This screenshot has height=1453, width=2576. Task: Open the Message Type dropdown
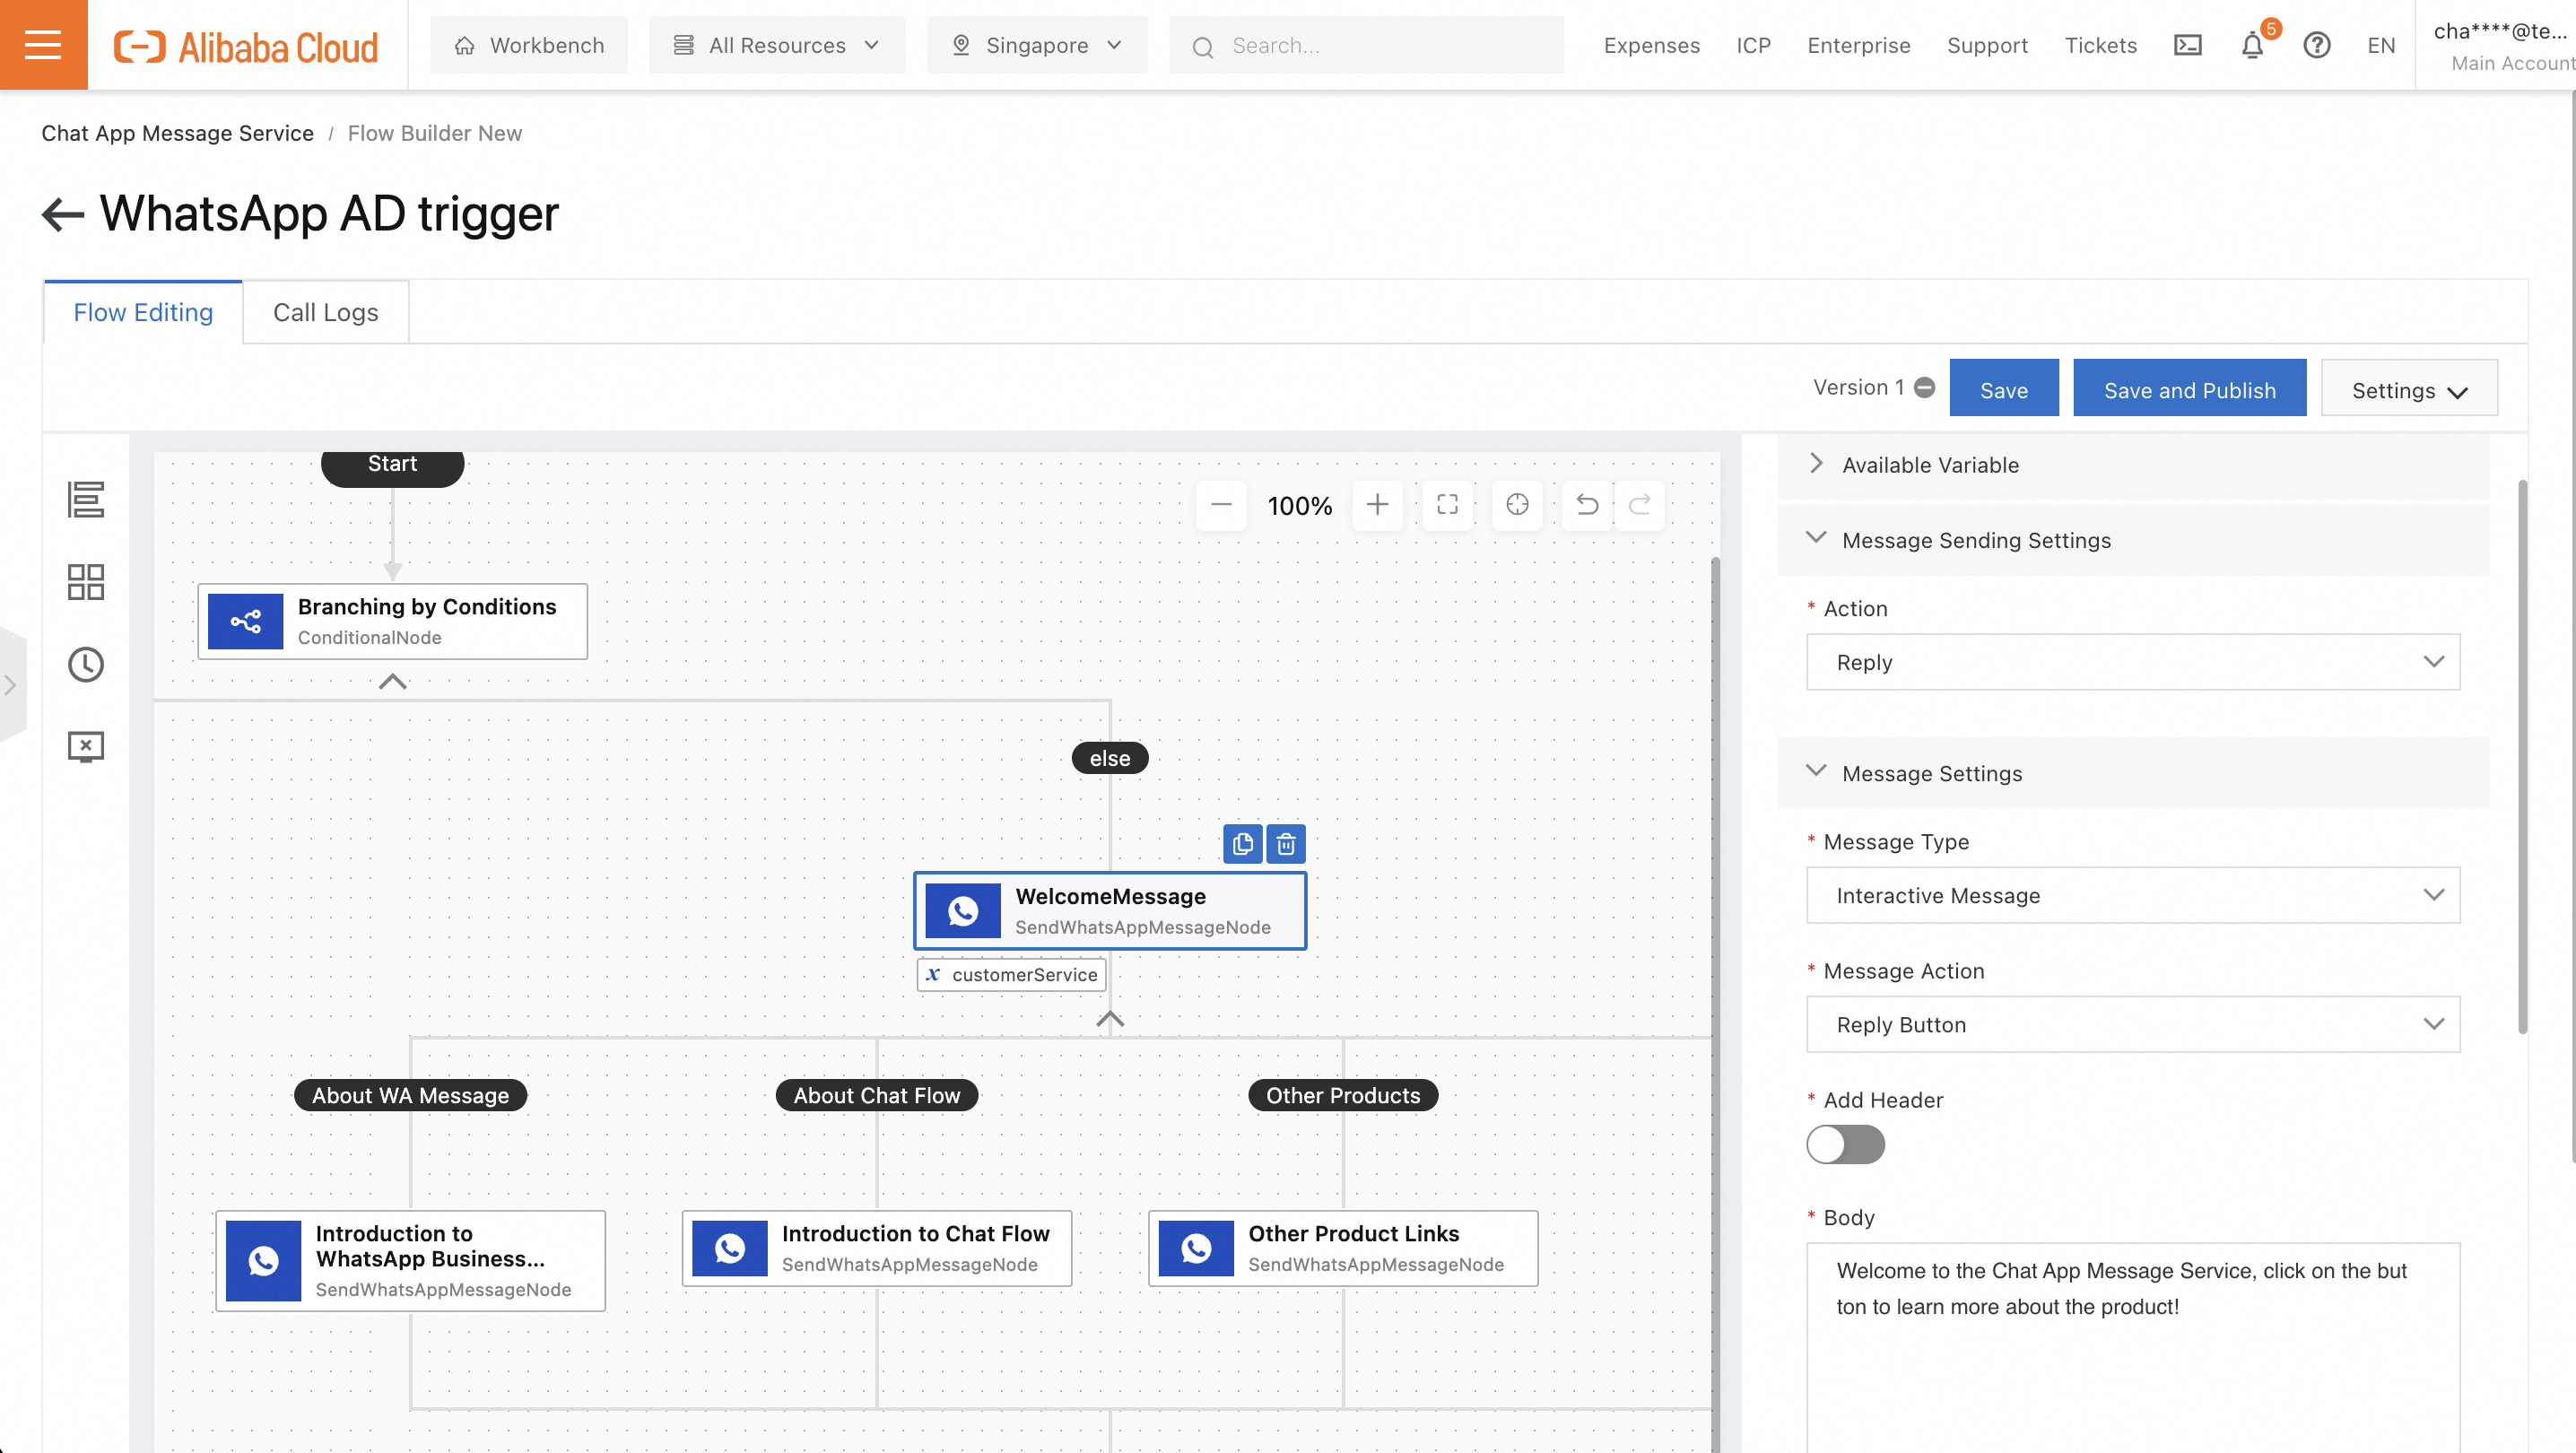point(2132,895)
